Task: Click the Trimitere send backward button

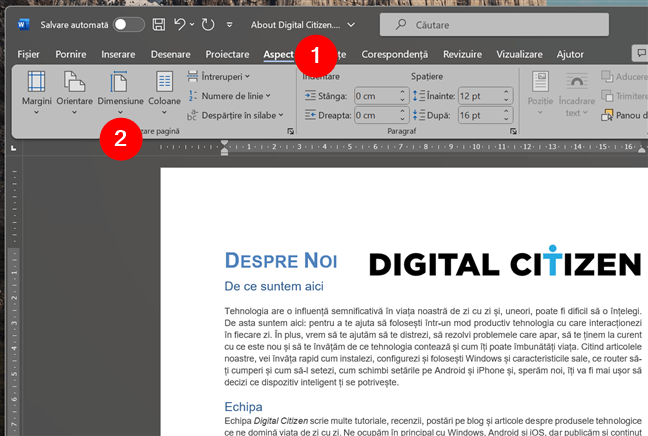Action: [624, 96]
